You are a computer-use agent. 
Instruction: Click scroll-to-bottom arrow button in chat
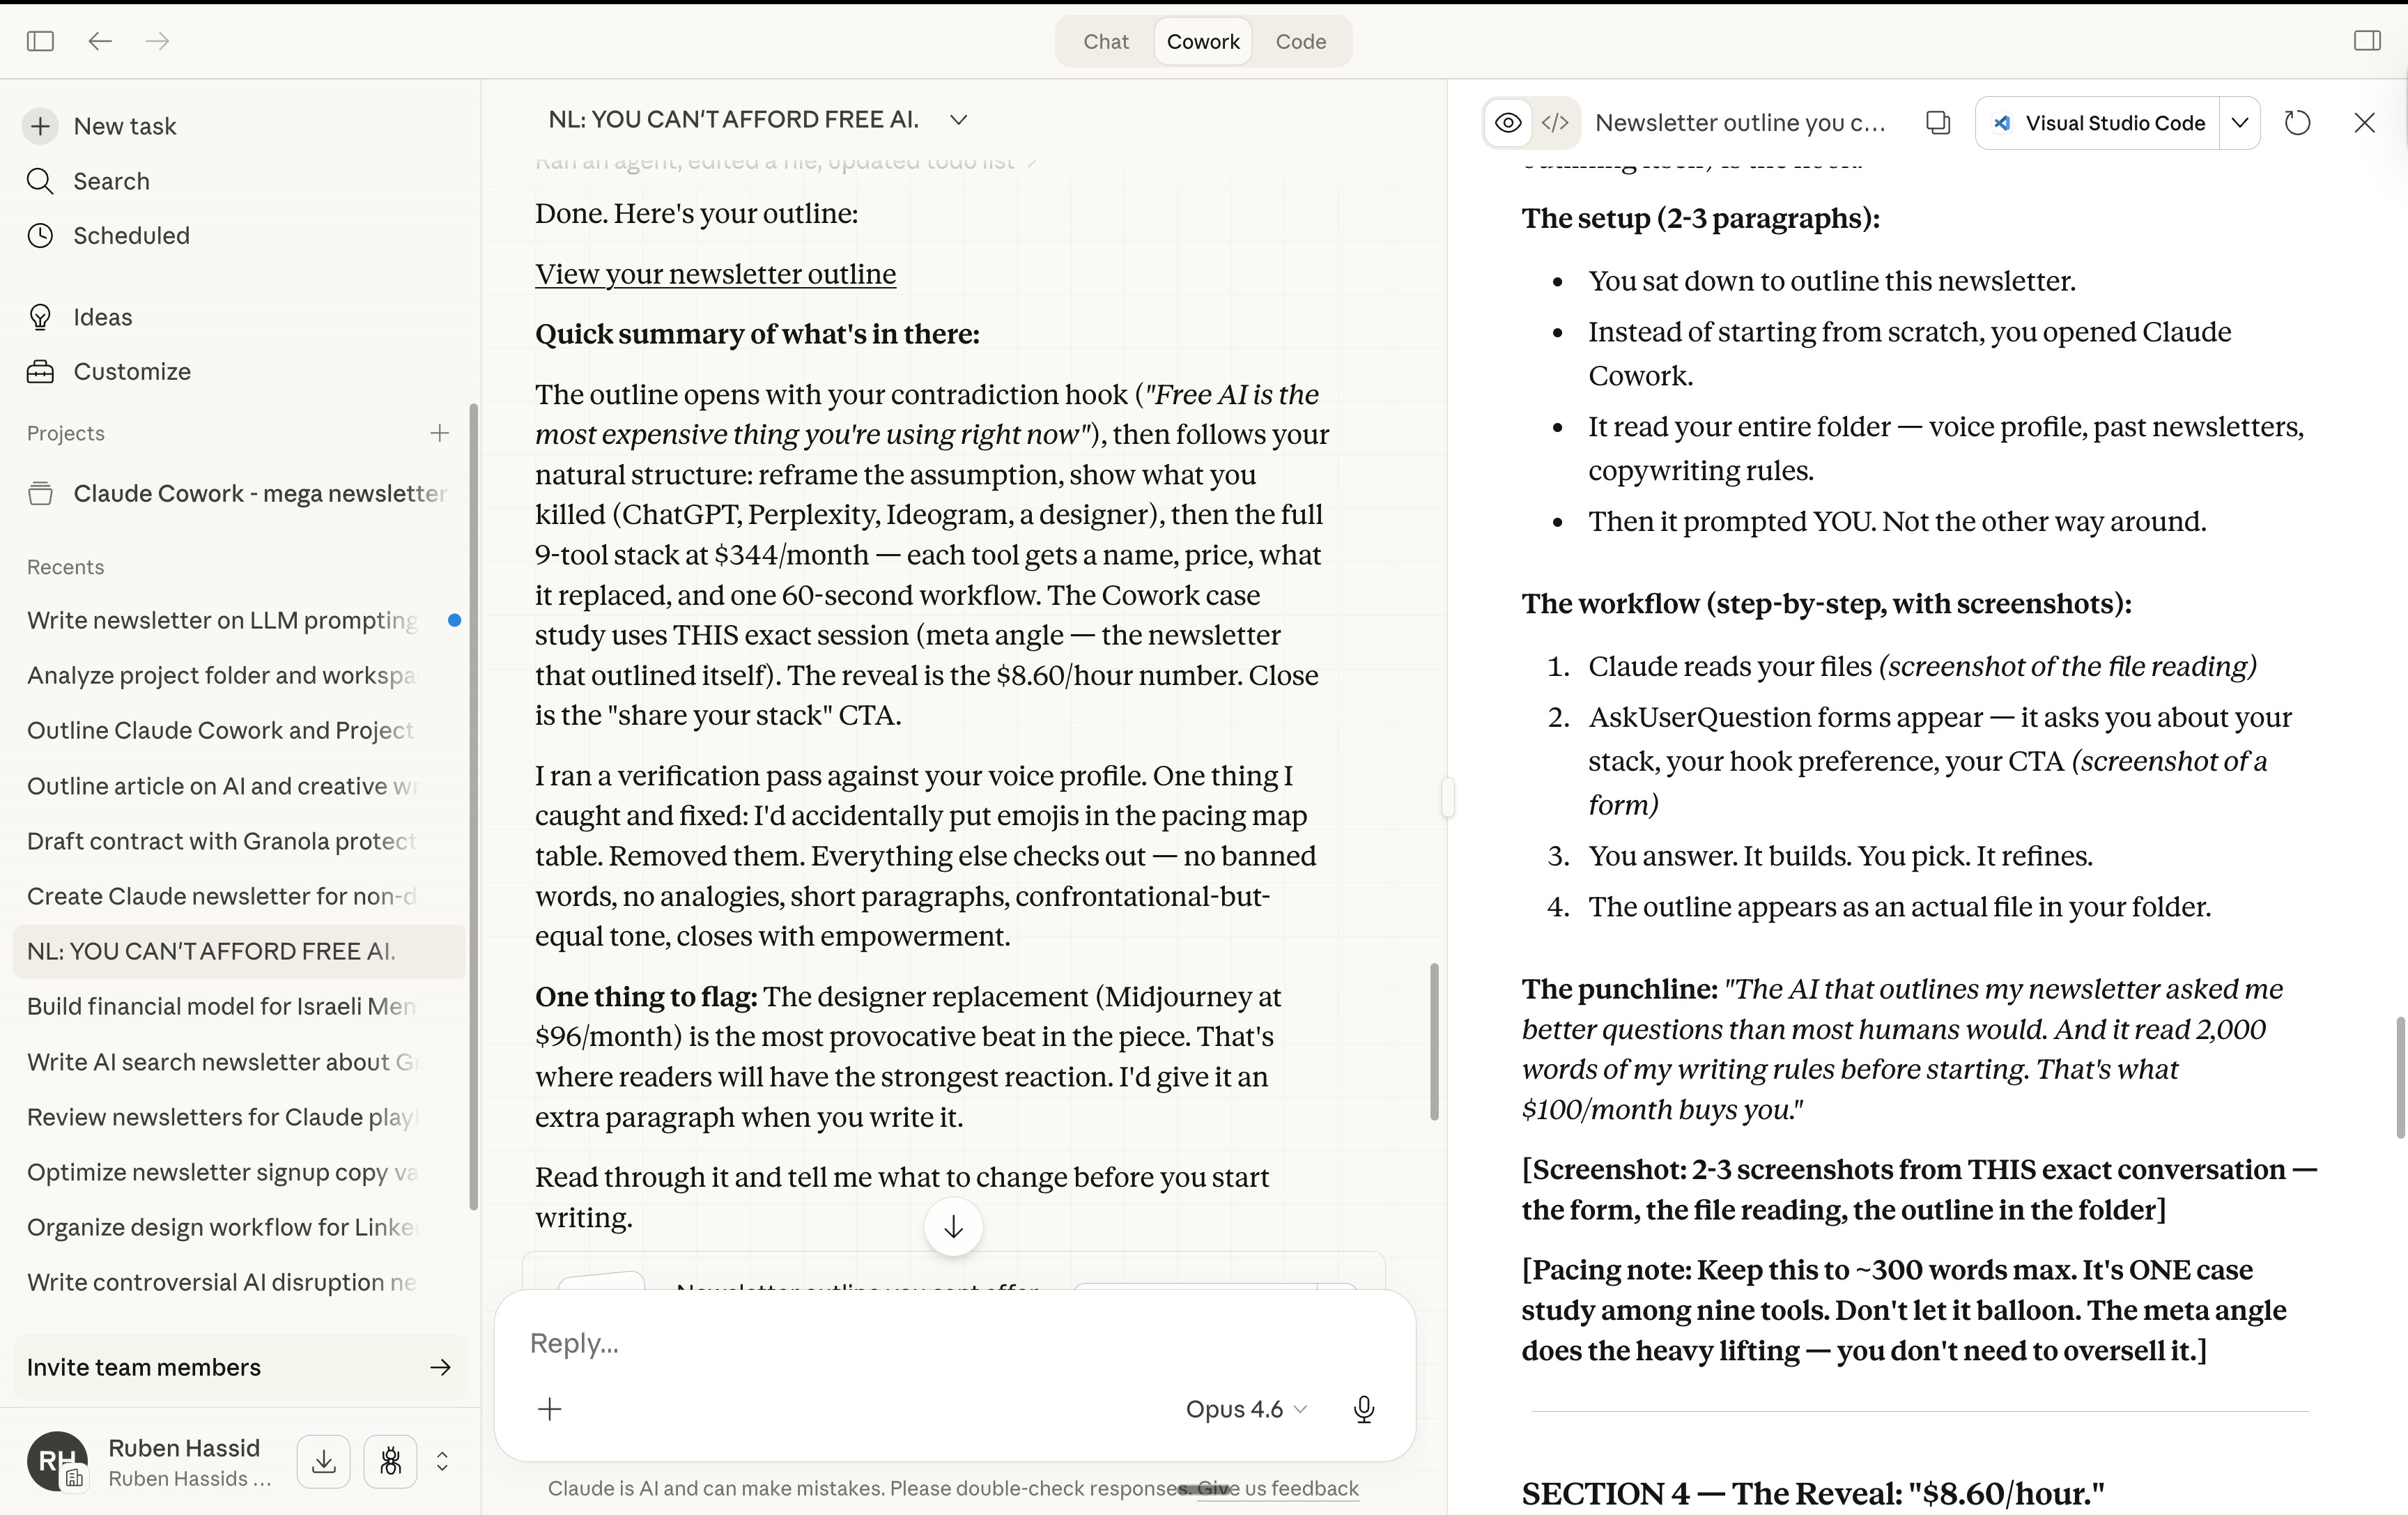[x=953, y=1226]
